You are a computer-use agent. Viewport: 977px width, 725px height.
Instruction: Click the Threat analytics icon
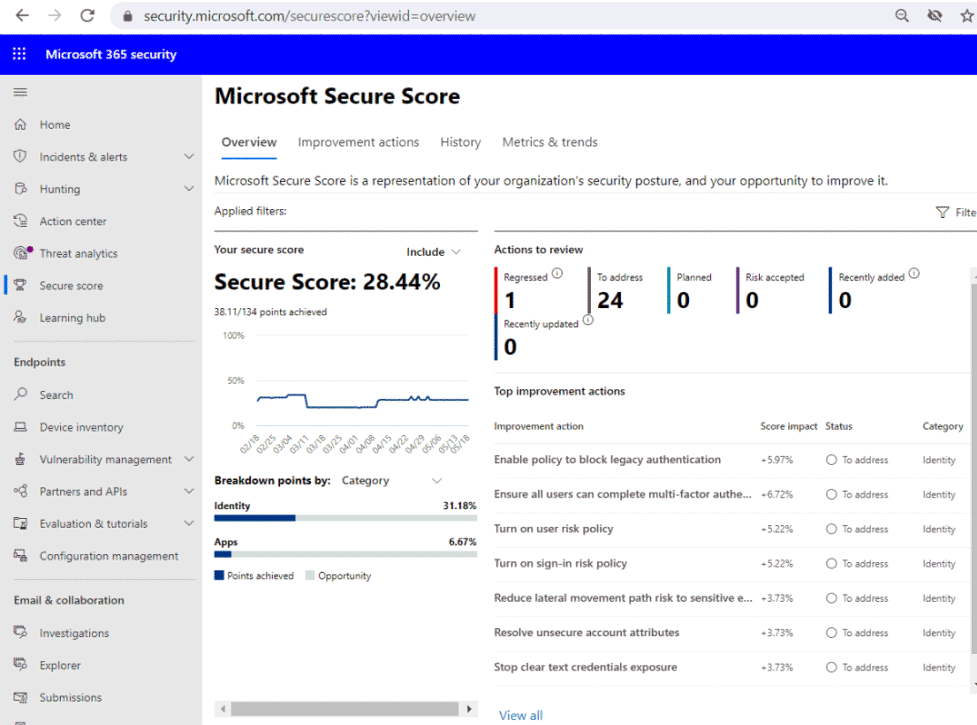[x=22, y=253]
